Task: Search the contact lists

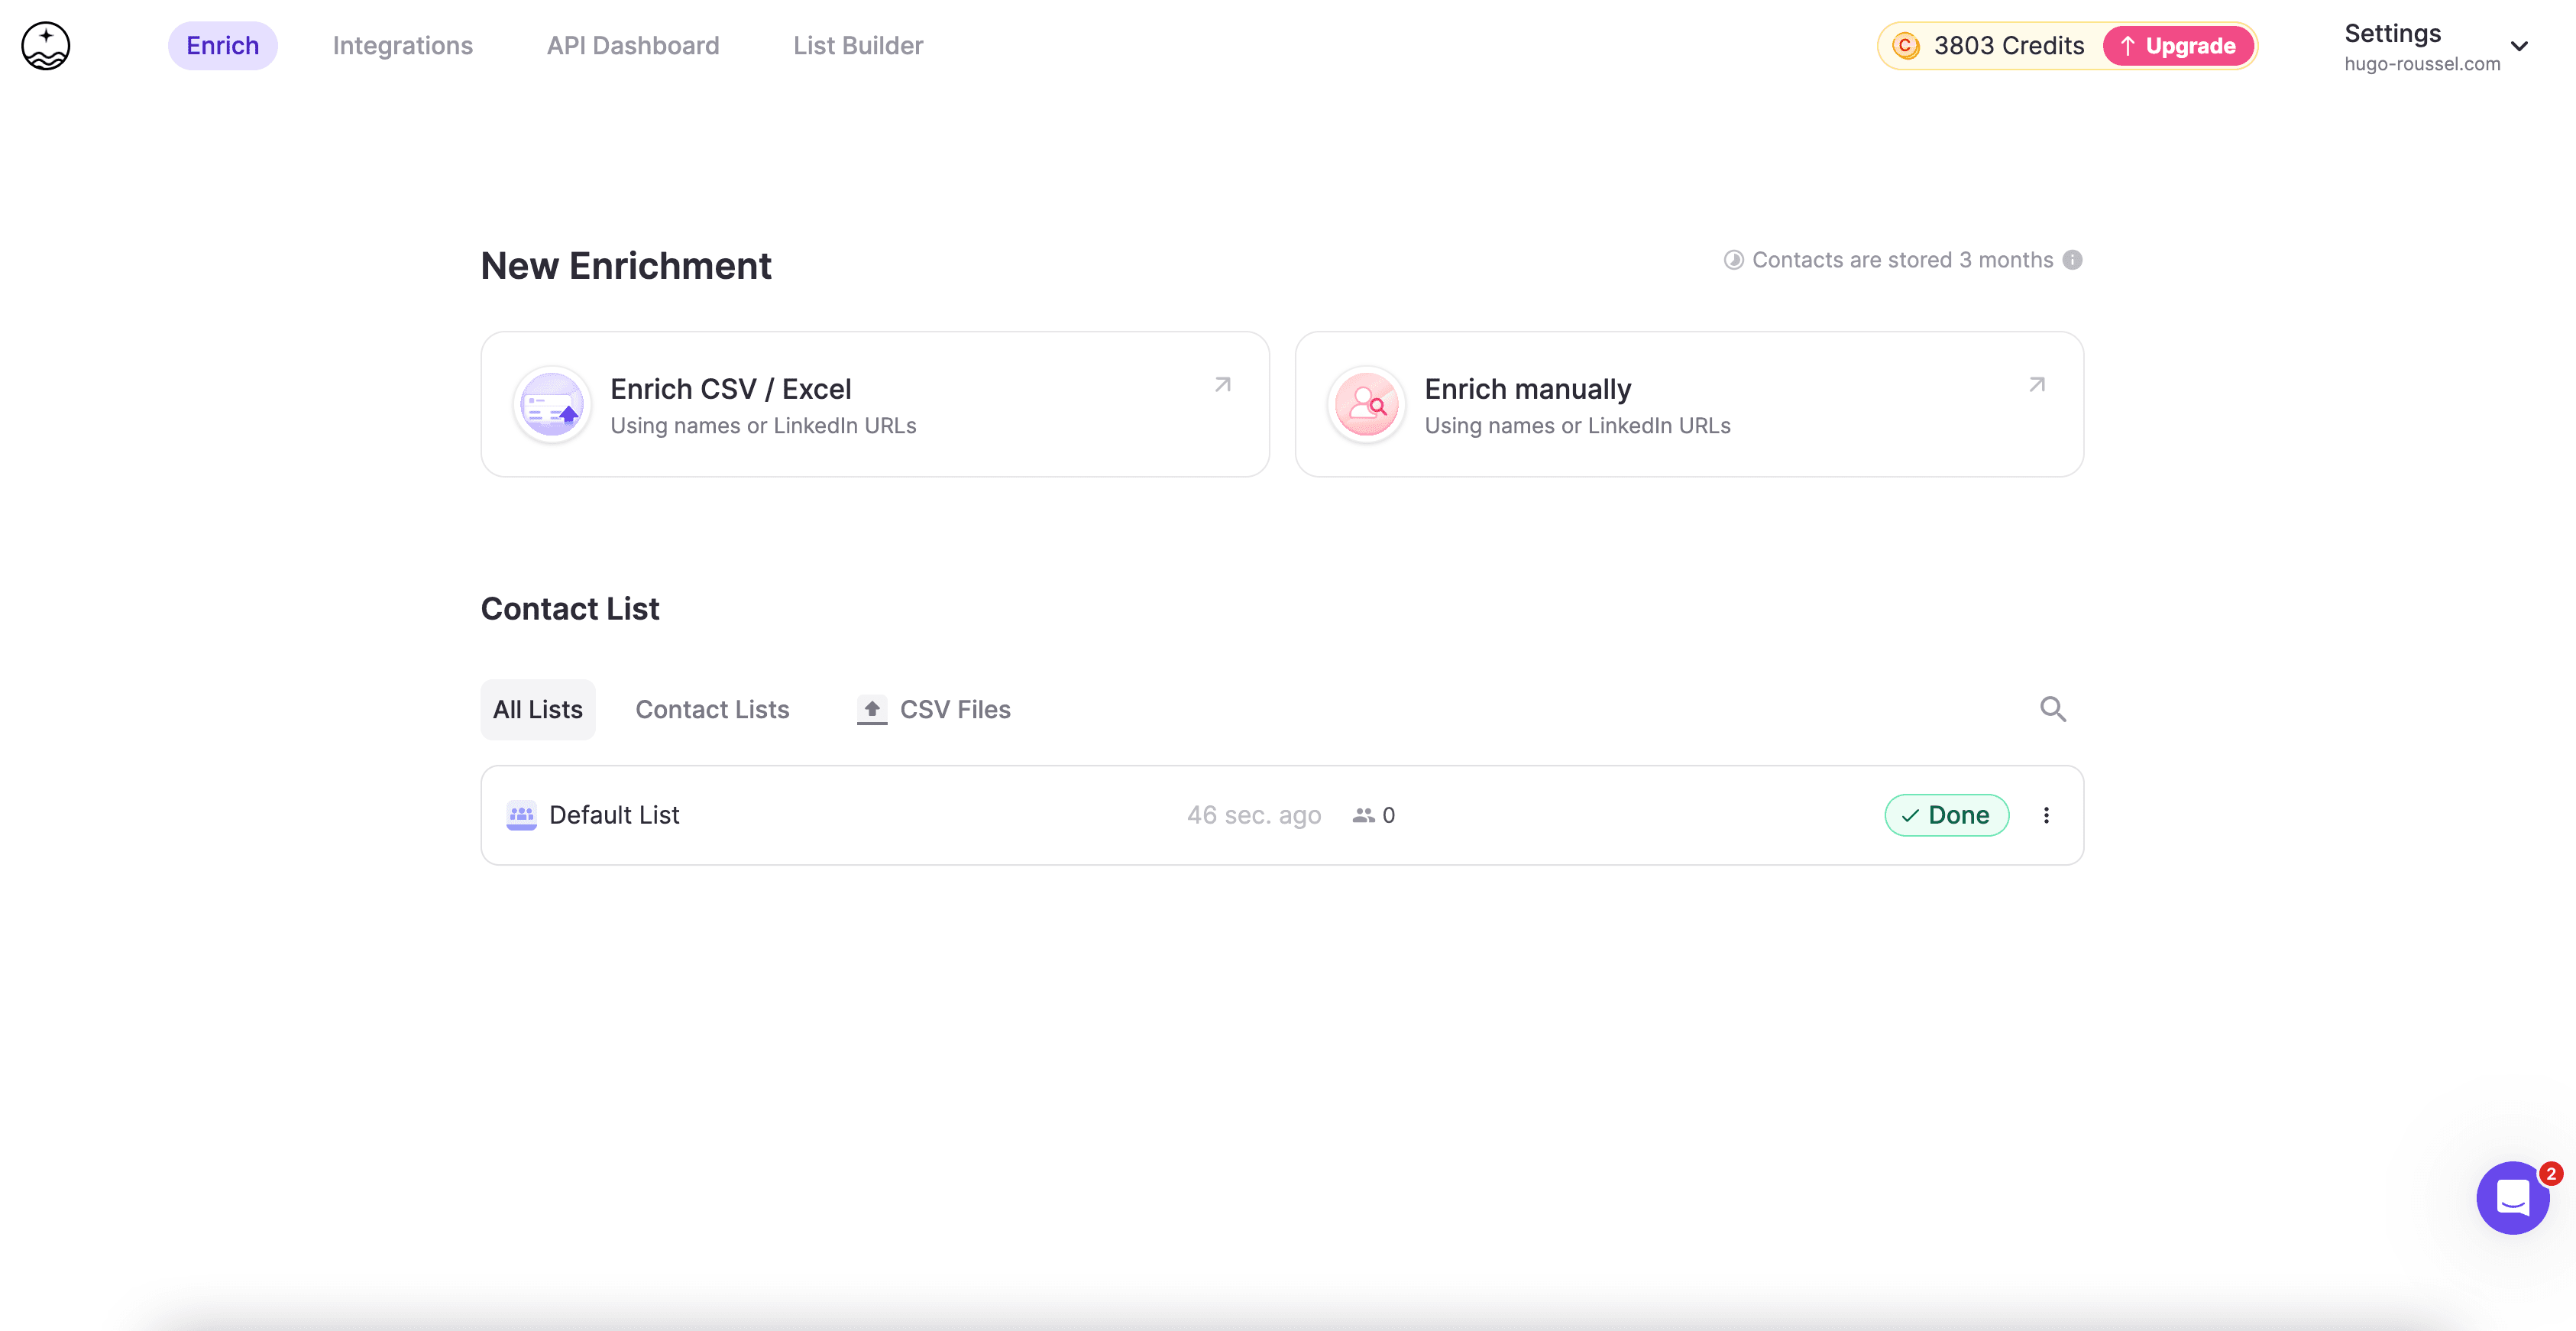Action: (x=2053, y=709)
